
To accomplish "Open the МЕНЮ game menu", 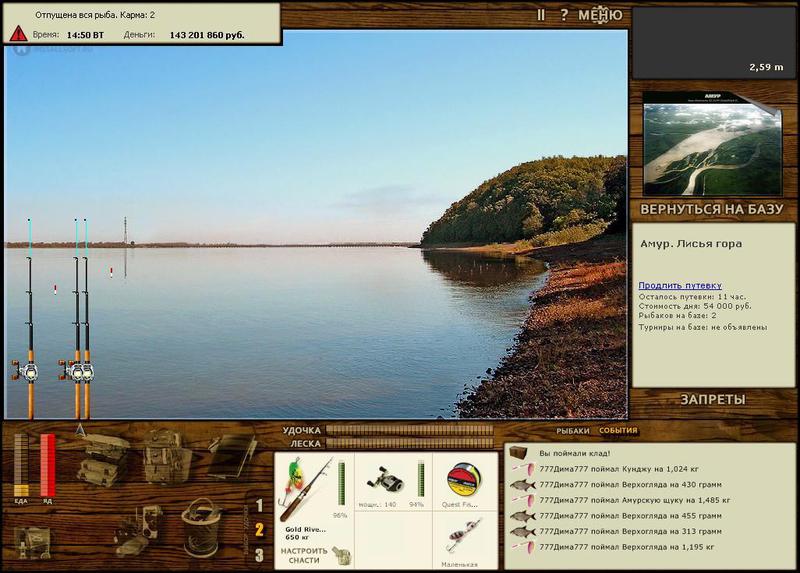I will [x=599, y=15].
